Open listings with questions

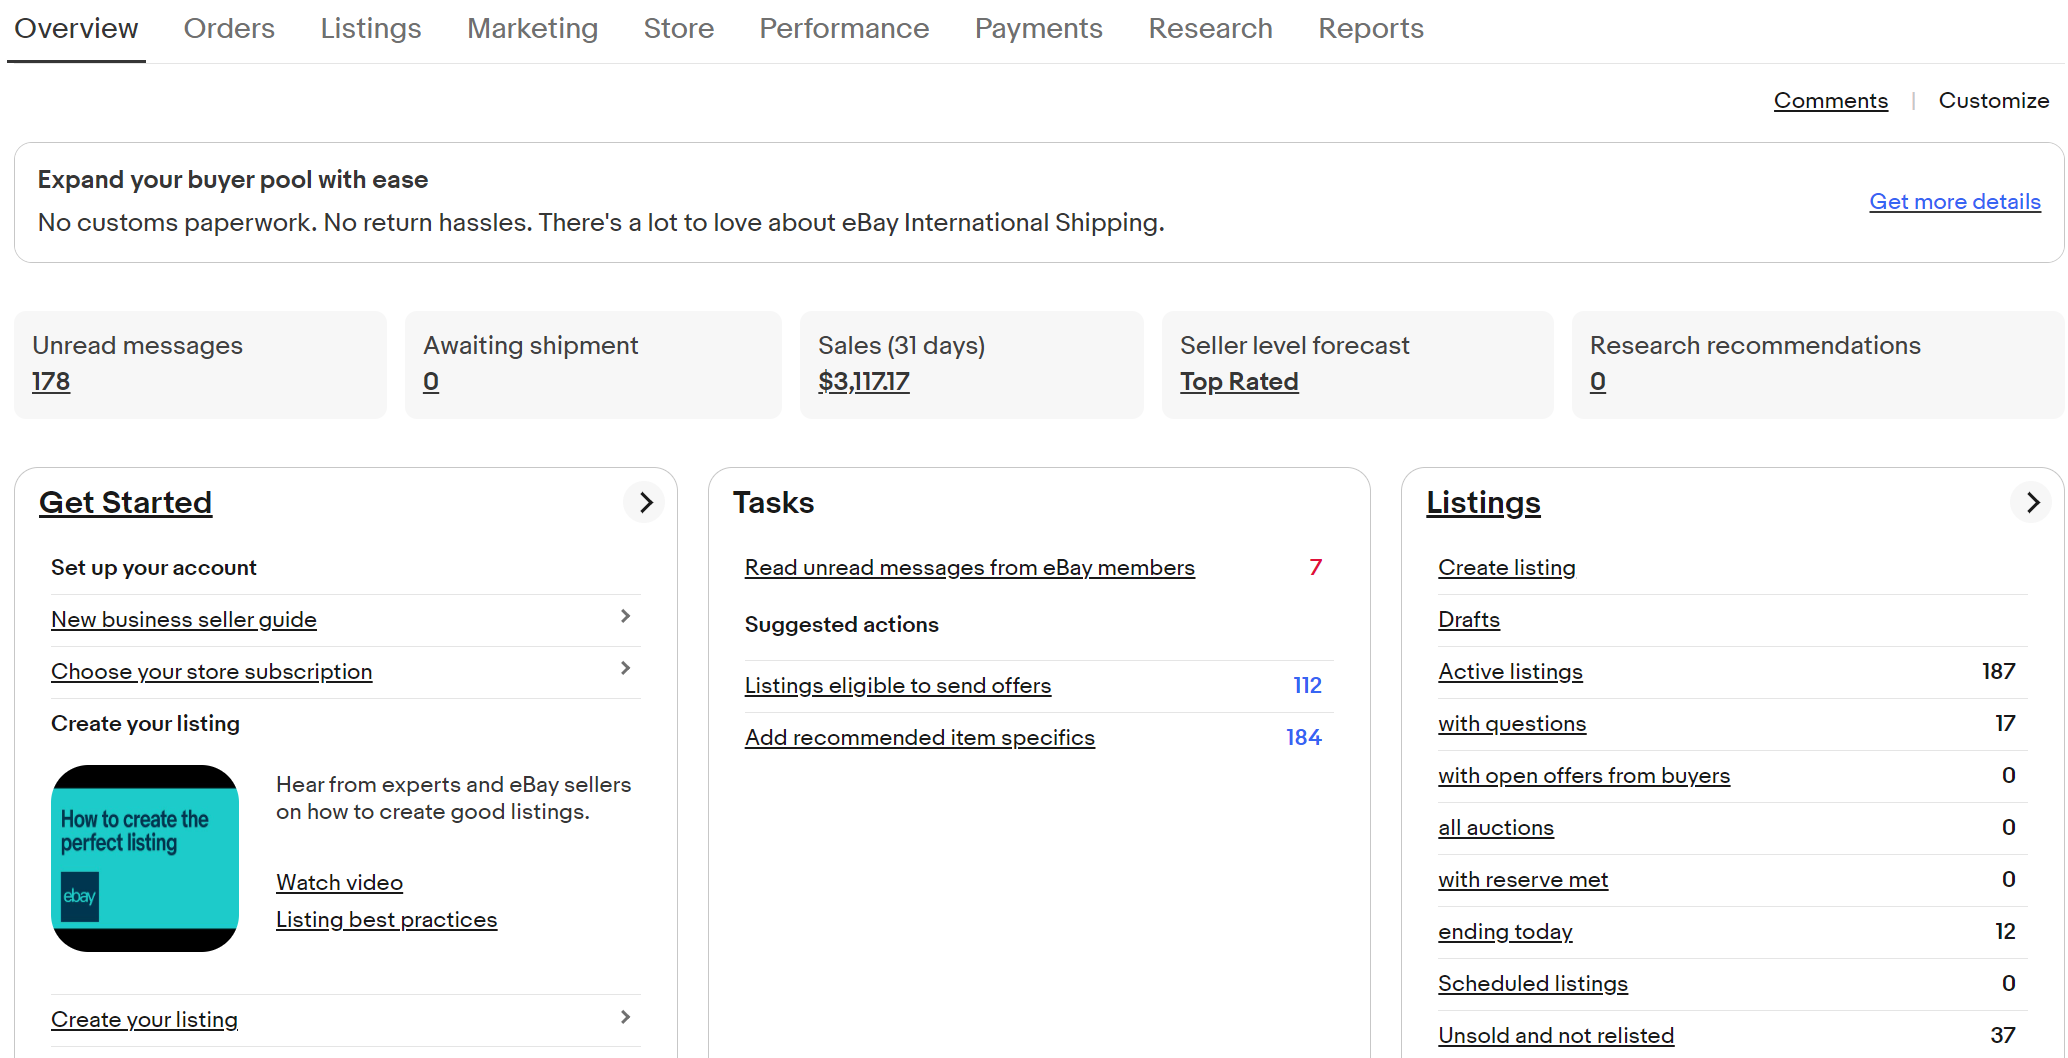coord(1512,724)
